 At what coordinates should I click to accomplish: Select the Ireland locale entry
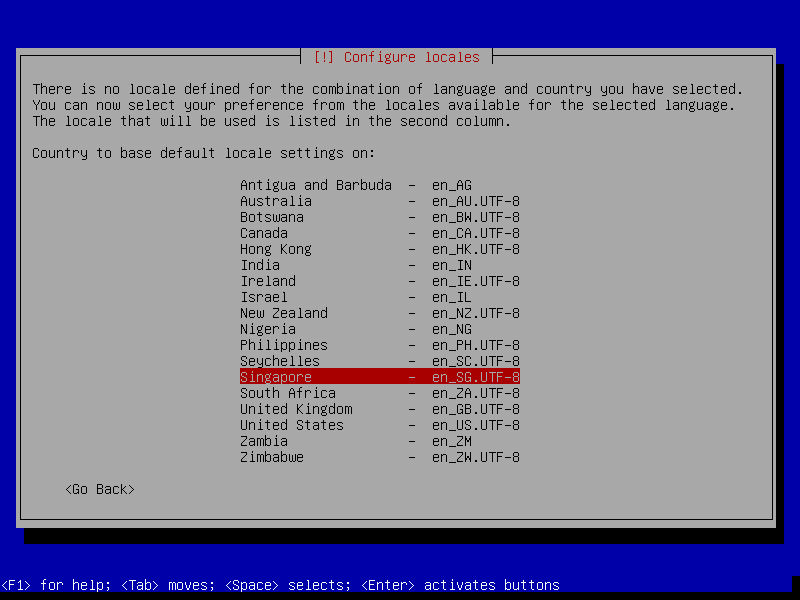point(380,281)
